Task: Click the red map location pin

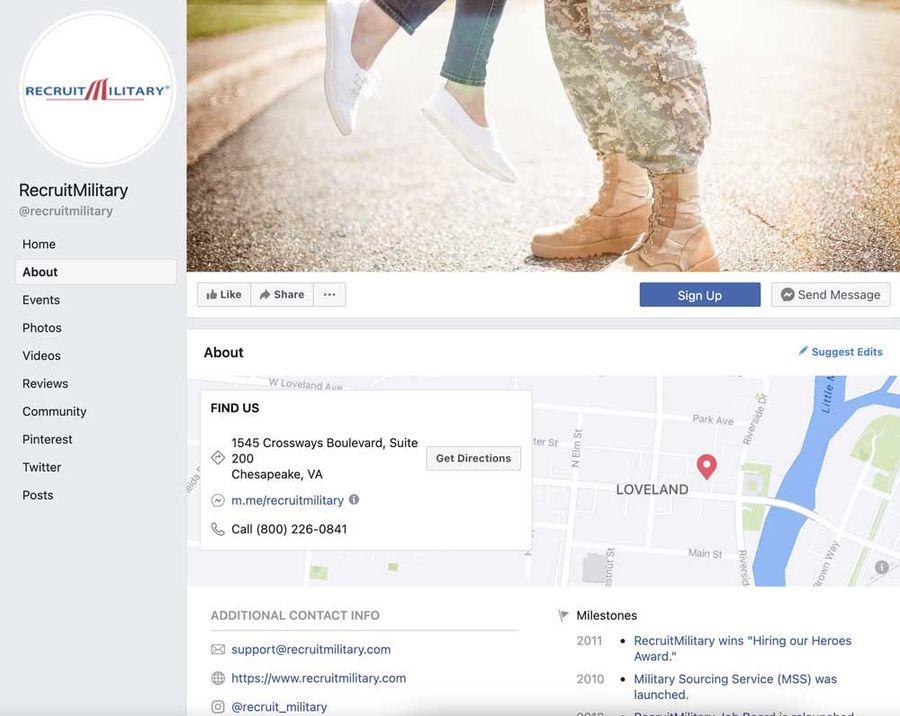Action: (707, 467)
